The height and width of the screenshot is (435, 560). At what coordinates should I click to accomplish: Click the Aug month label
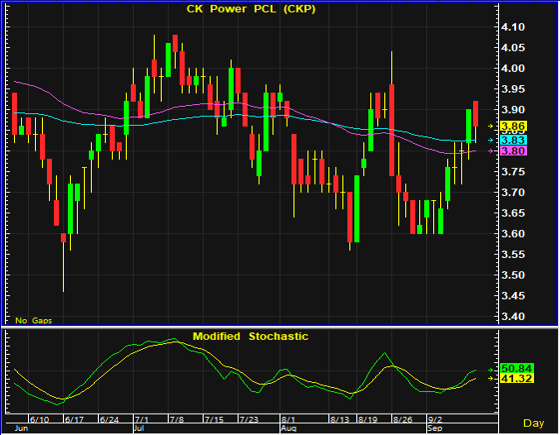tap(288, 429)
